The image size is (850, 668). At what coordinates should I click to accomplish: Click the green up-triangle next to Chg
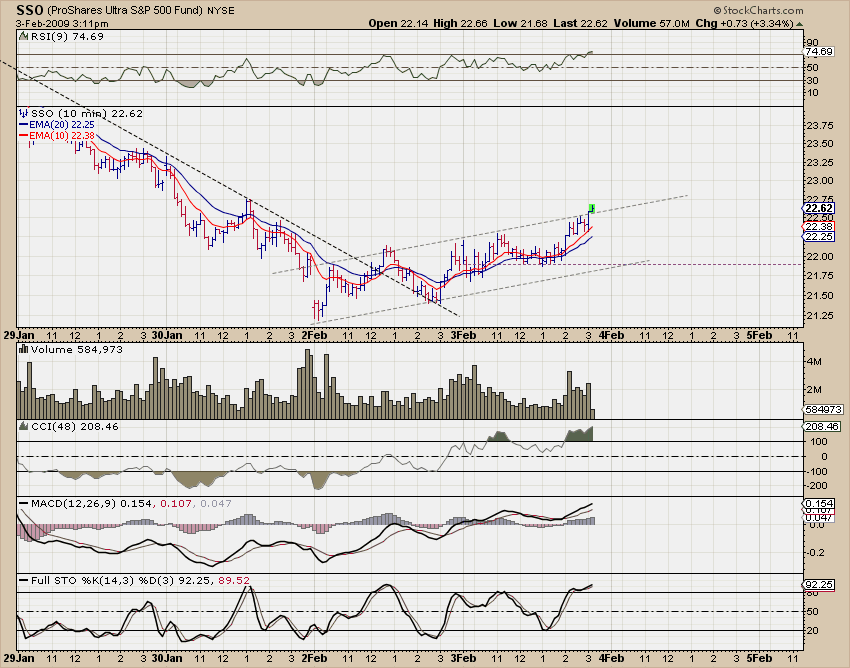pyautogui.click(x=800, y=24)
